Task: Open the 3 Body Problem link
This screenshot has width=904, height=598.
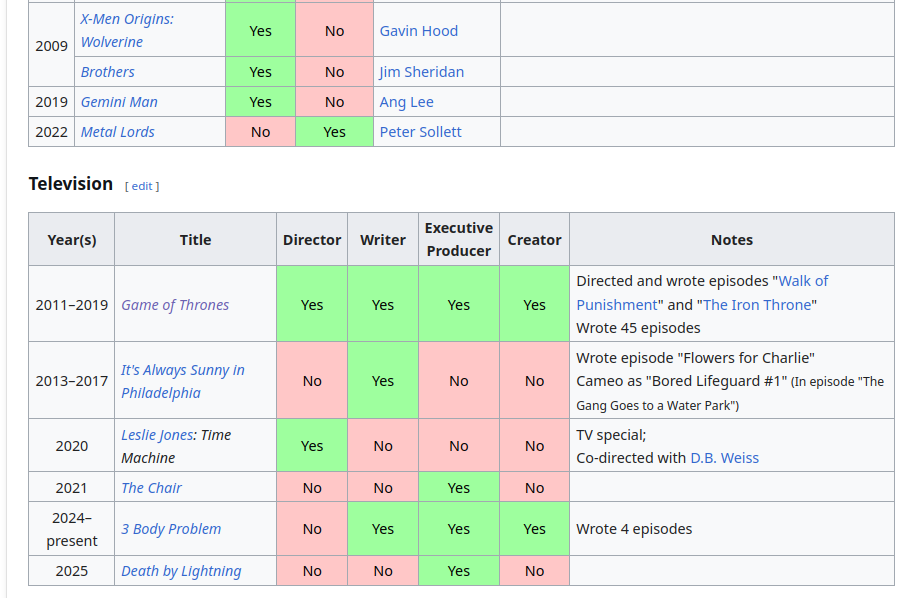Action: (171, 529)
